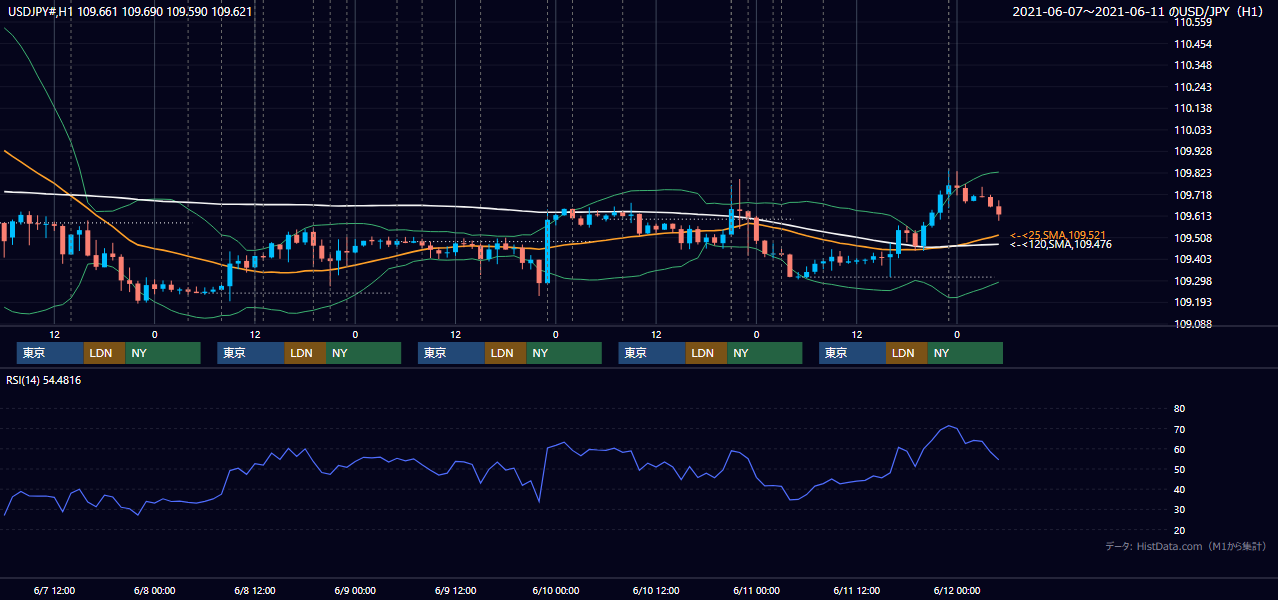Image resolution: width=1278 pixels, height=600 pixels.
Task: Select the 東京 session block for 6/7
Action: tap(50, 353)
